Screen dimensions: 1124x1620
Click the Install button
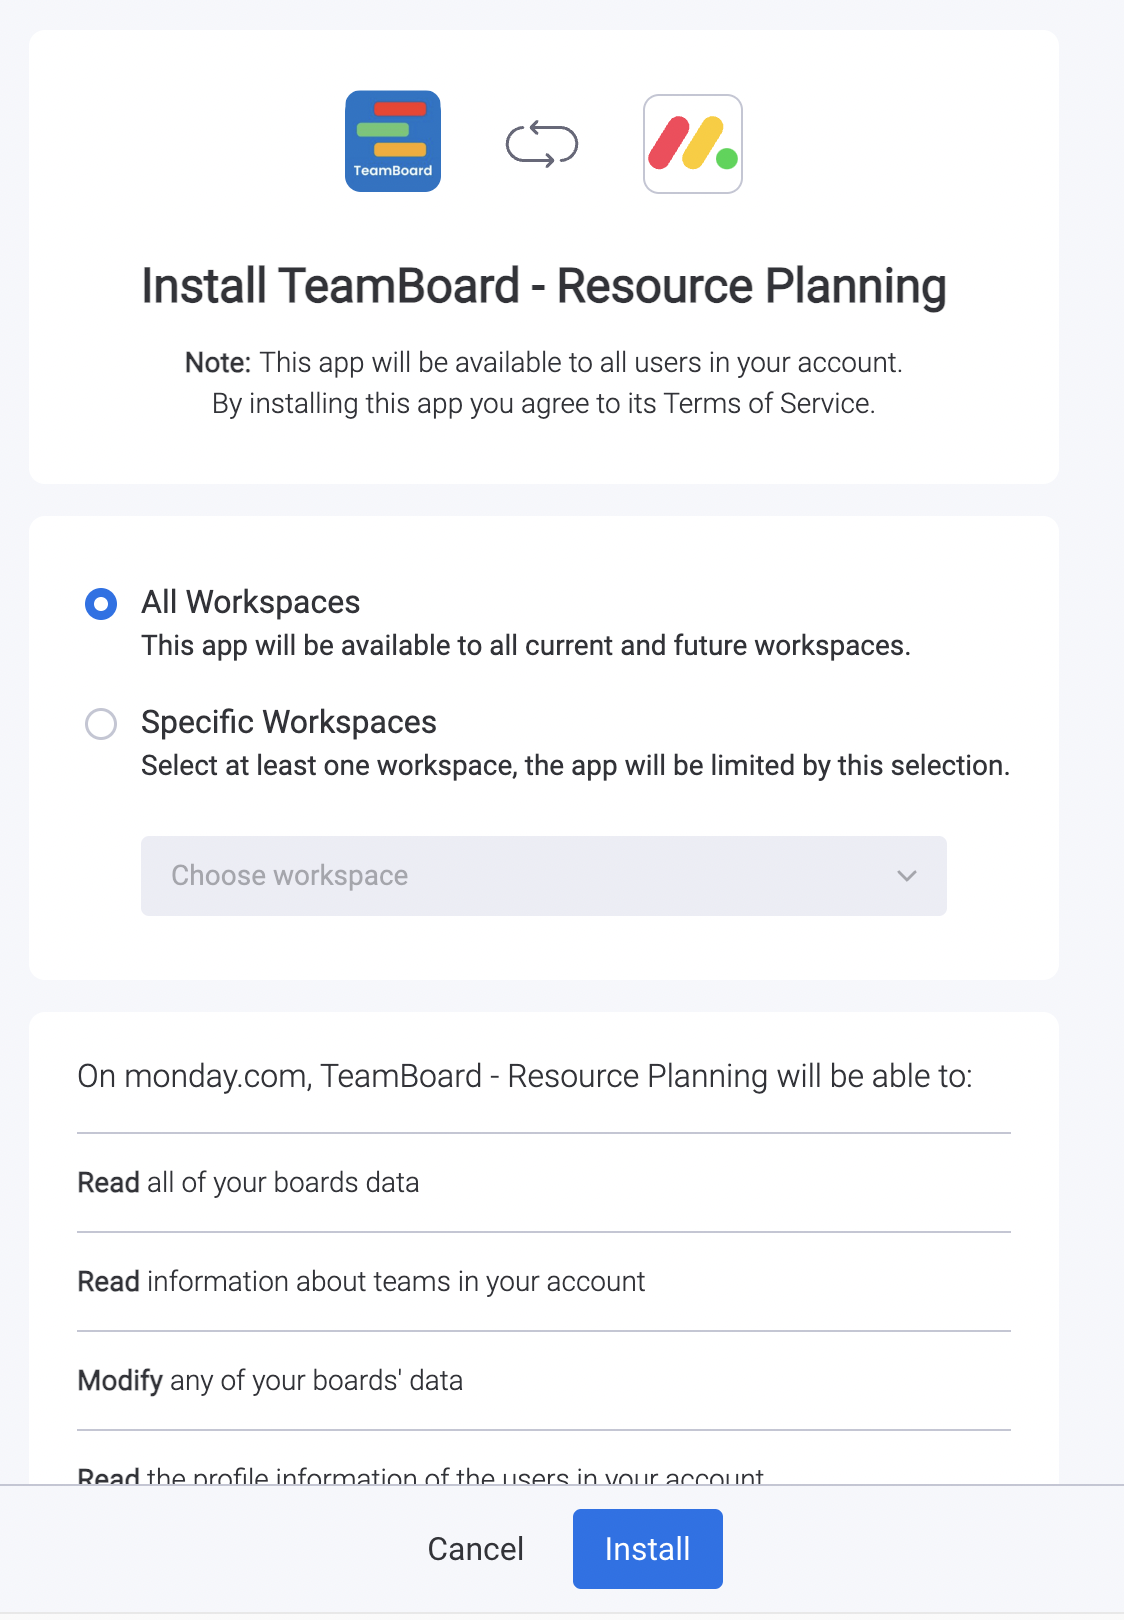click(647, 1548)
